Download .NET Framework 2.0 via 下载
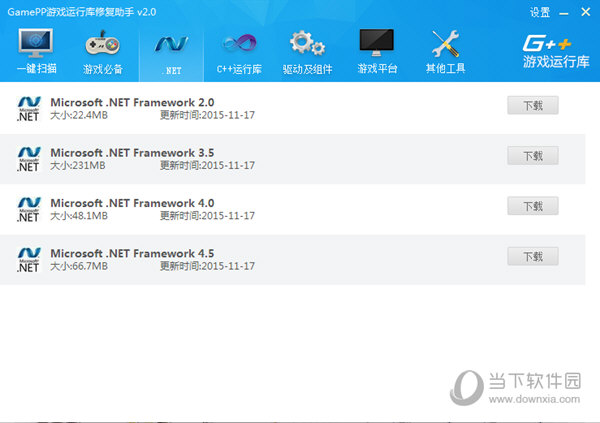 pos(533,105)
